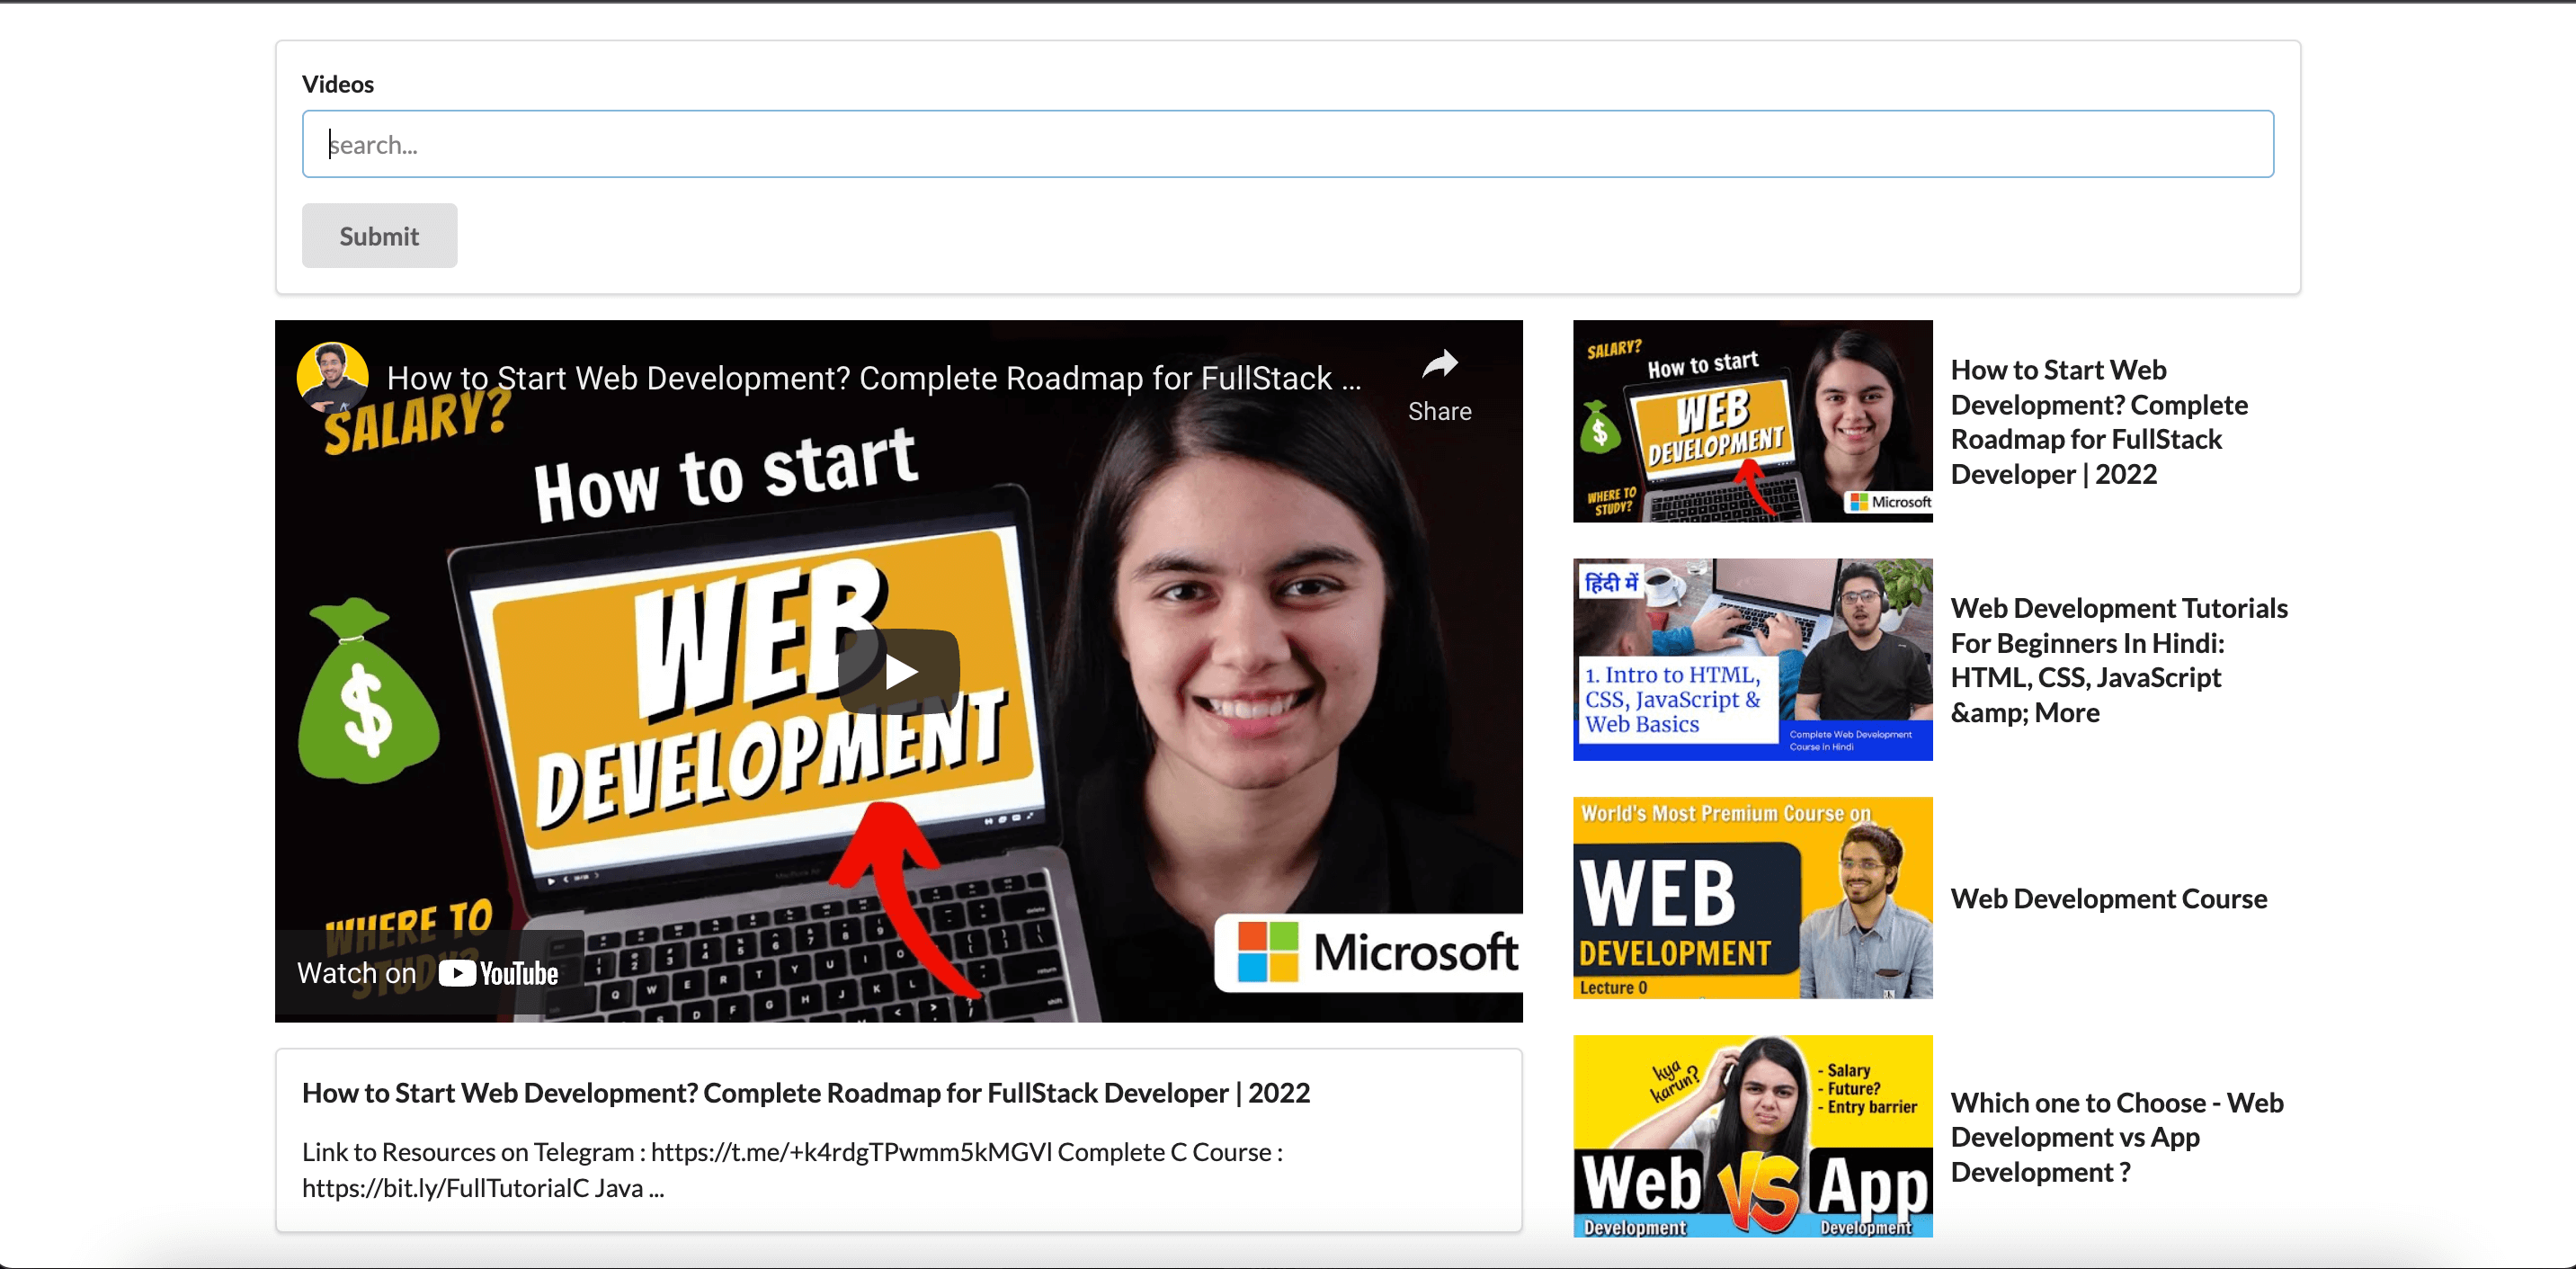Click the 'Link to Resources on Telegram' description
Image resolution: width=2576 pixels, height=1269 pixels.
[792, 1169]
